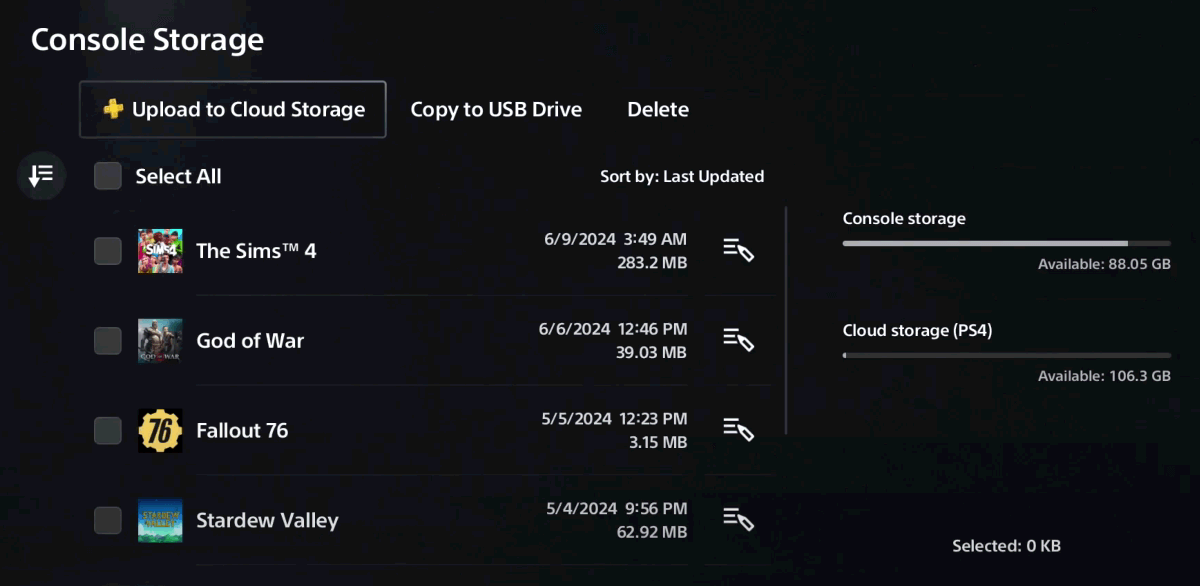Screen dimensions: 1200x586
Task: Click the Cloud storage (PS4) usage bar
Action: (1006, 355)
